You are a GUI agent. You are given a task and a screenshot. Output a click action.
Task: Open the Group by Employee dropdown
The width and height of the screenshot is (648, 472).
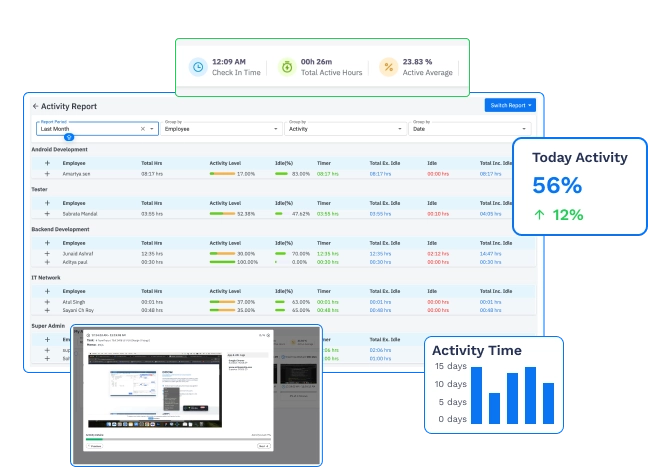pyautogui.click(x=276, y=129)
